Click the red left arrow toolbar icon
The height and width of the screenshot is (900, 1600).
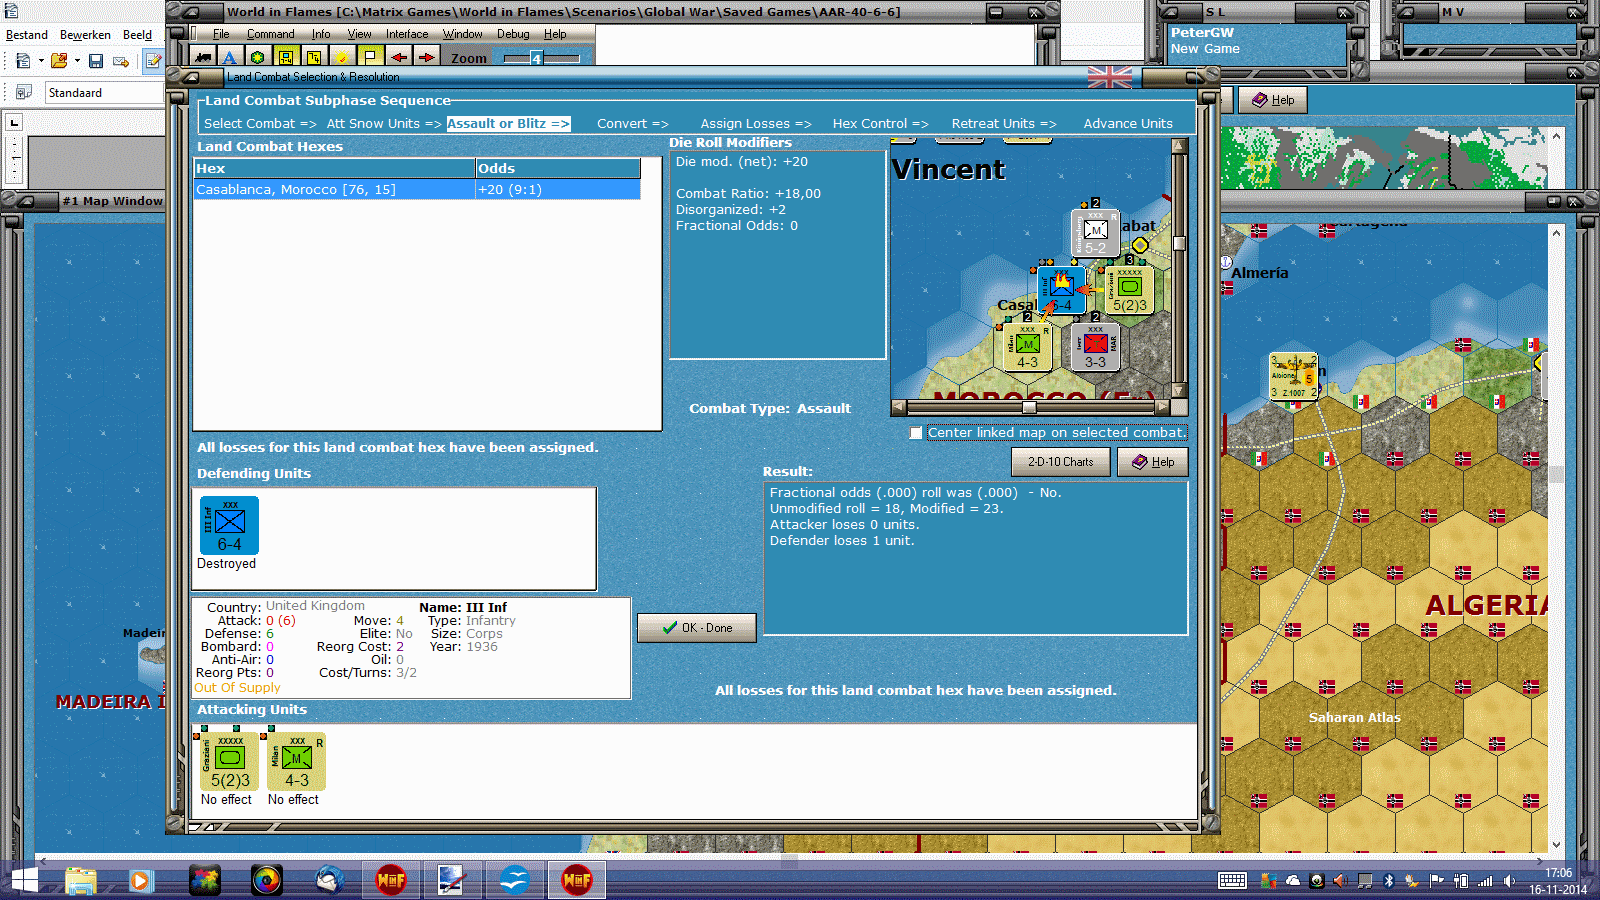pyautogui.click(x=398, y=58)
